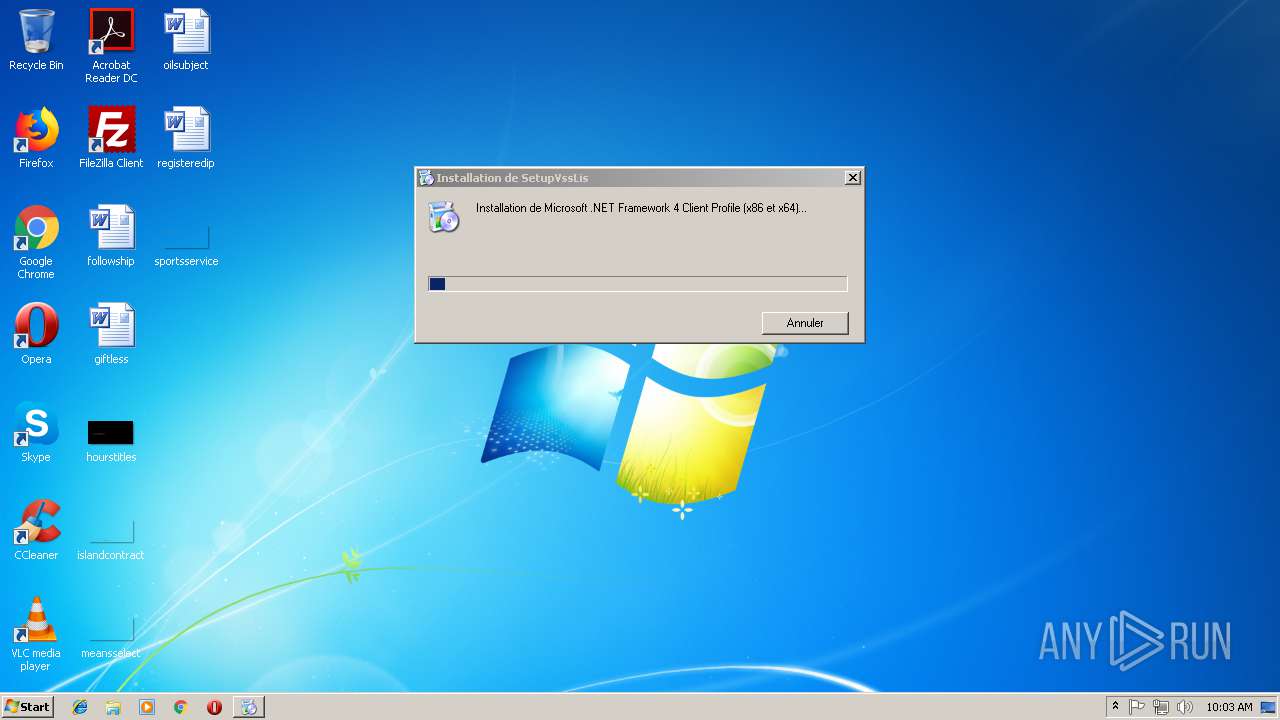1280x720 pixels.
Task: Select the meansselect desktop item
Action: pyautogui.click(x=111, y=639)
